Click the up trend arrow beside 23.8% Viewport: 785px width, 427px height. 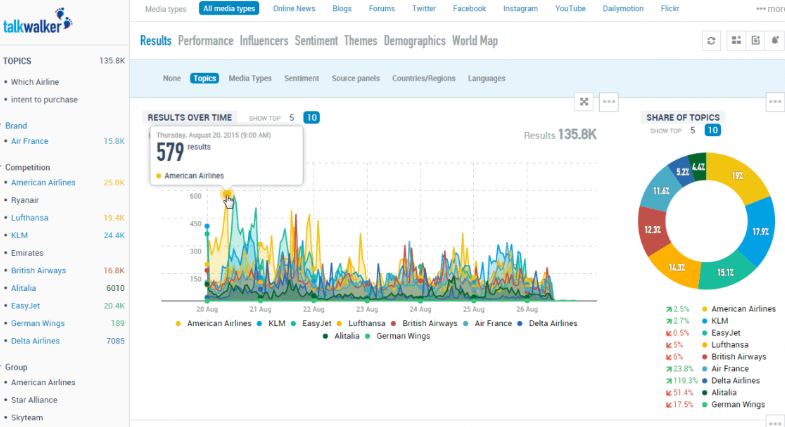pyautogui.click(x=668, y=369)
